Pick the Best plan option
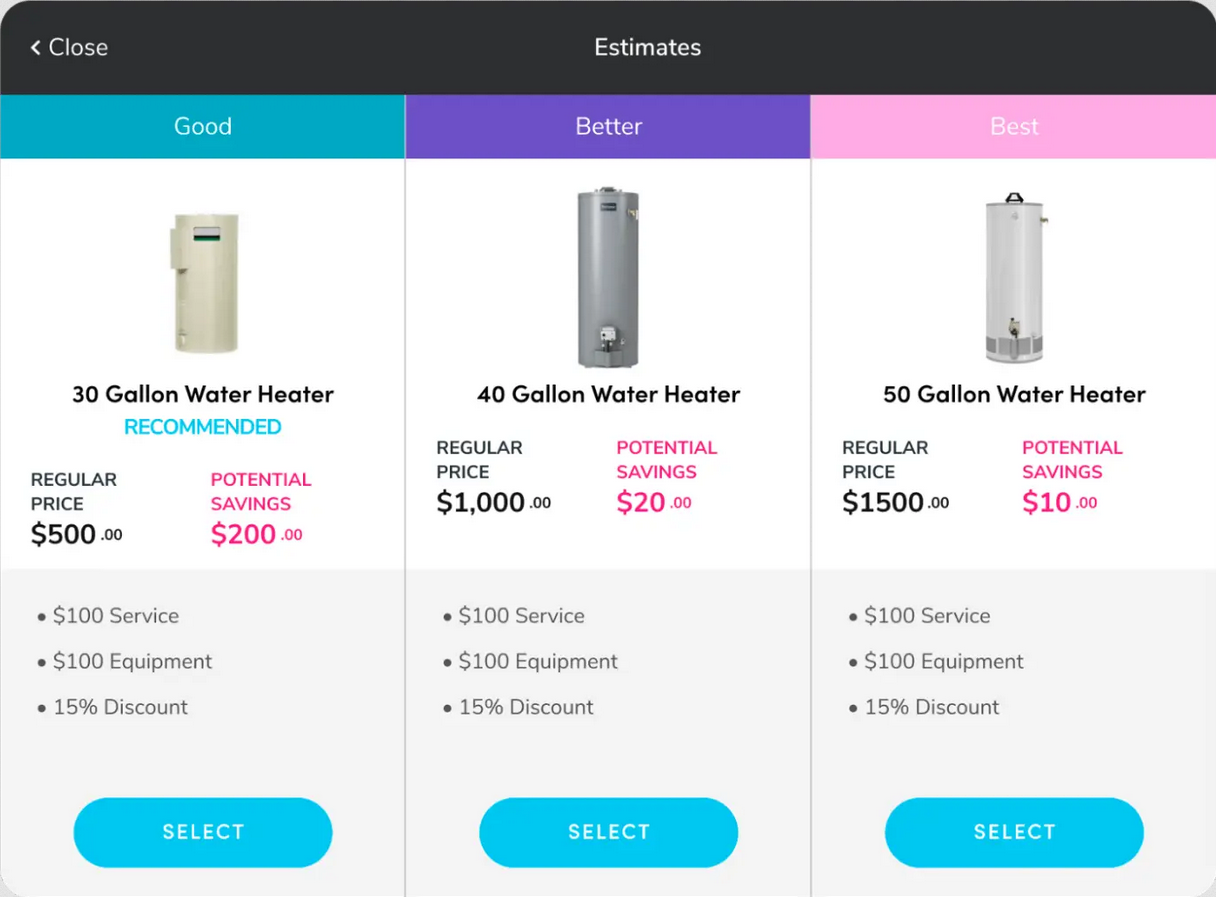 click(1014, 831)
